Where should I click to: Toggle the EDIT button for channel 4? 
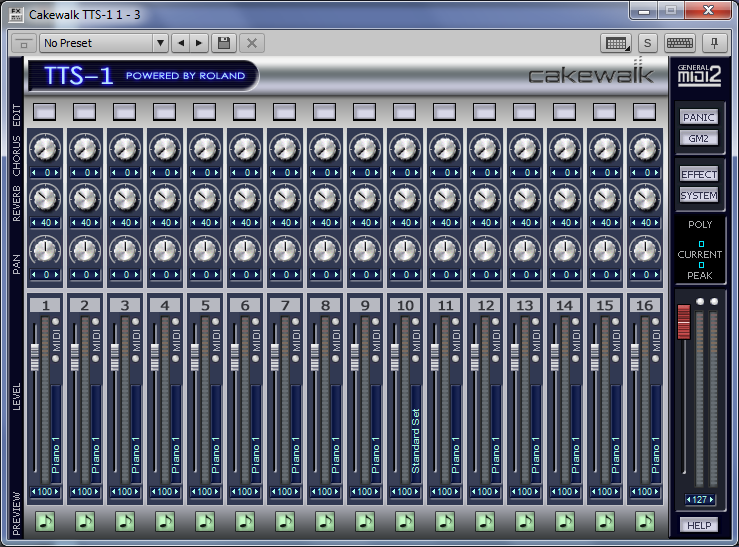164,112
